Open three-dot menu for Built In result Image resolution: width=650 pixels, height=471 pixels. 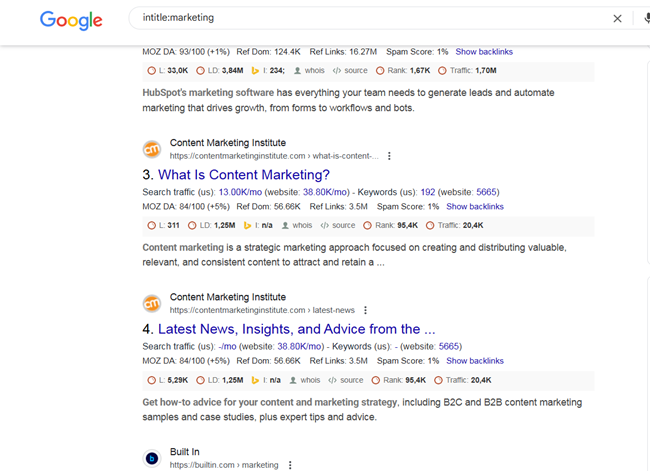tap(290, 465)
